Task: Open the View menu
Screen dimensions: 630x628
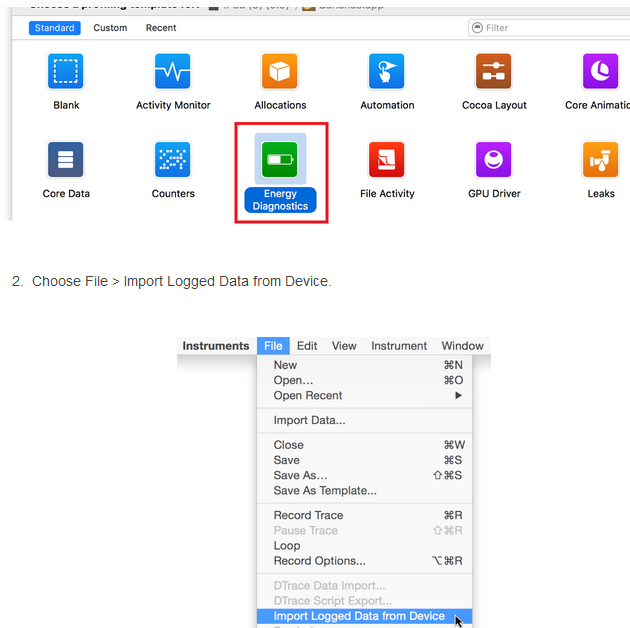Action: click(344, 346)
